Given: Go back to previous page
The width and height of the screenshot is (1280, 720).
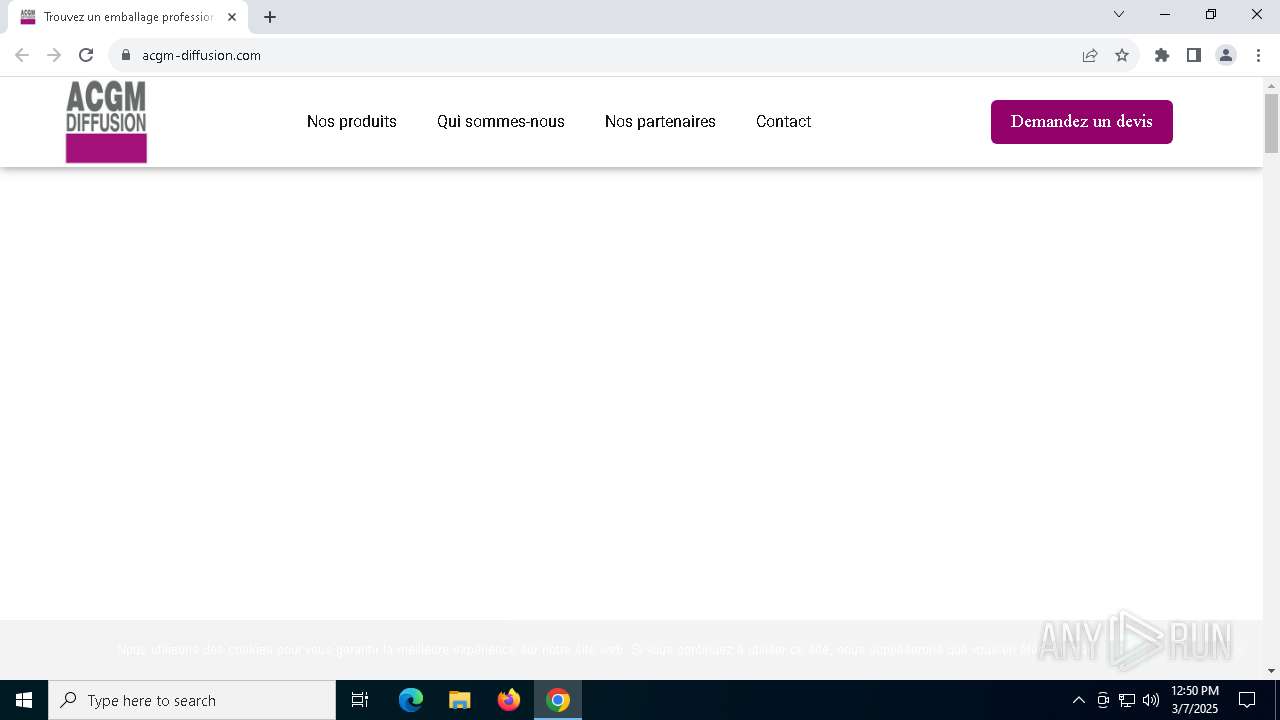Looking at the screenshot, I should coord(22,55).
